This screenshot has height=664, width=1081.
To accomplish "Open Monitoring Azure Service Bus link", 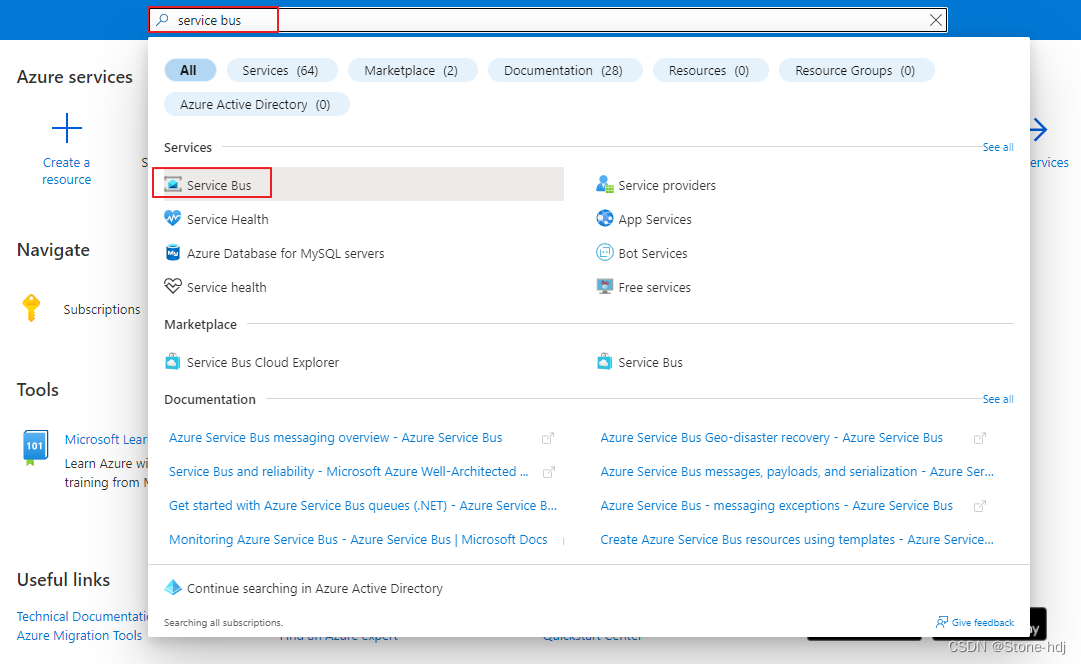I will [x=358, y=539].
